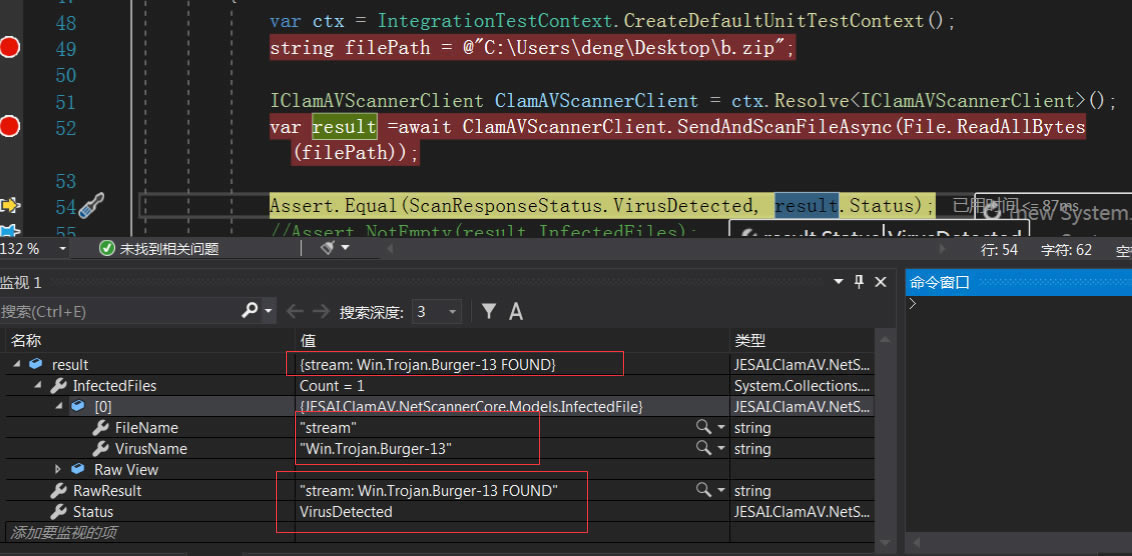
Task: Click the wrench icon beside Status
Action: [58, 511]
